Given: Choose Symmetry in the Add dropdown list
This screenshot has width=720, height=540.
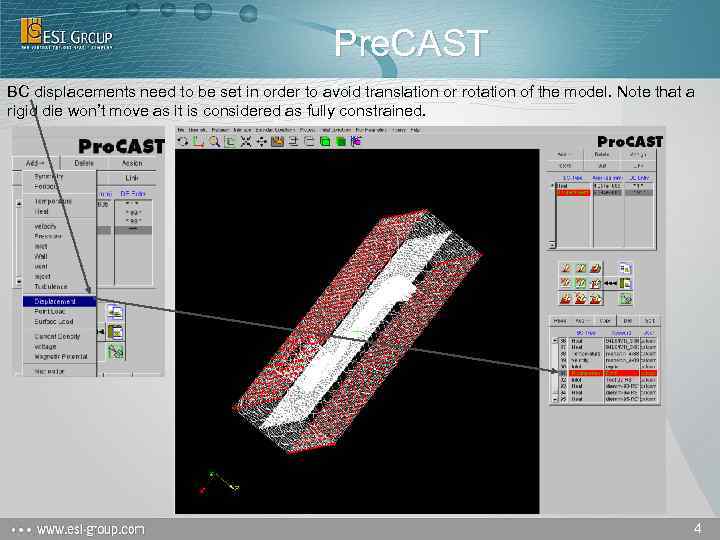Looking at the screenshot, I should [x=48, y=176].
